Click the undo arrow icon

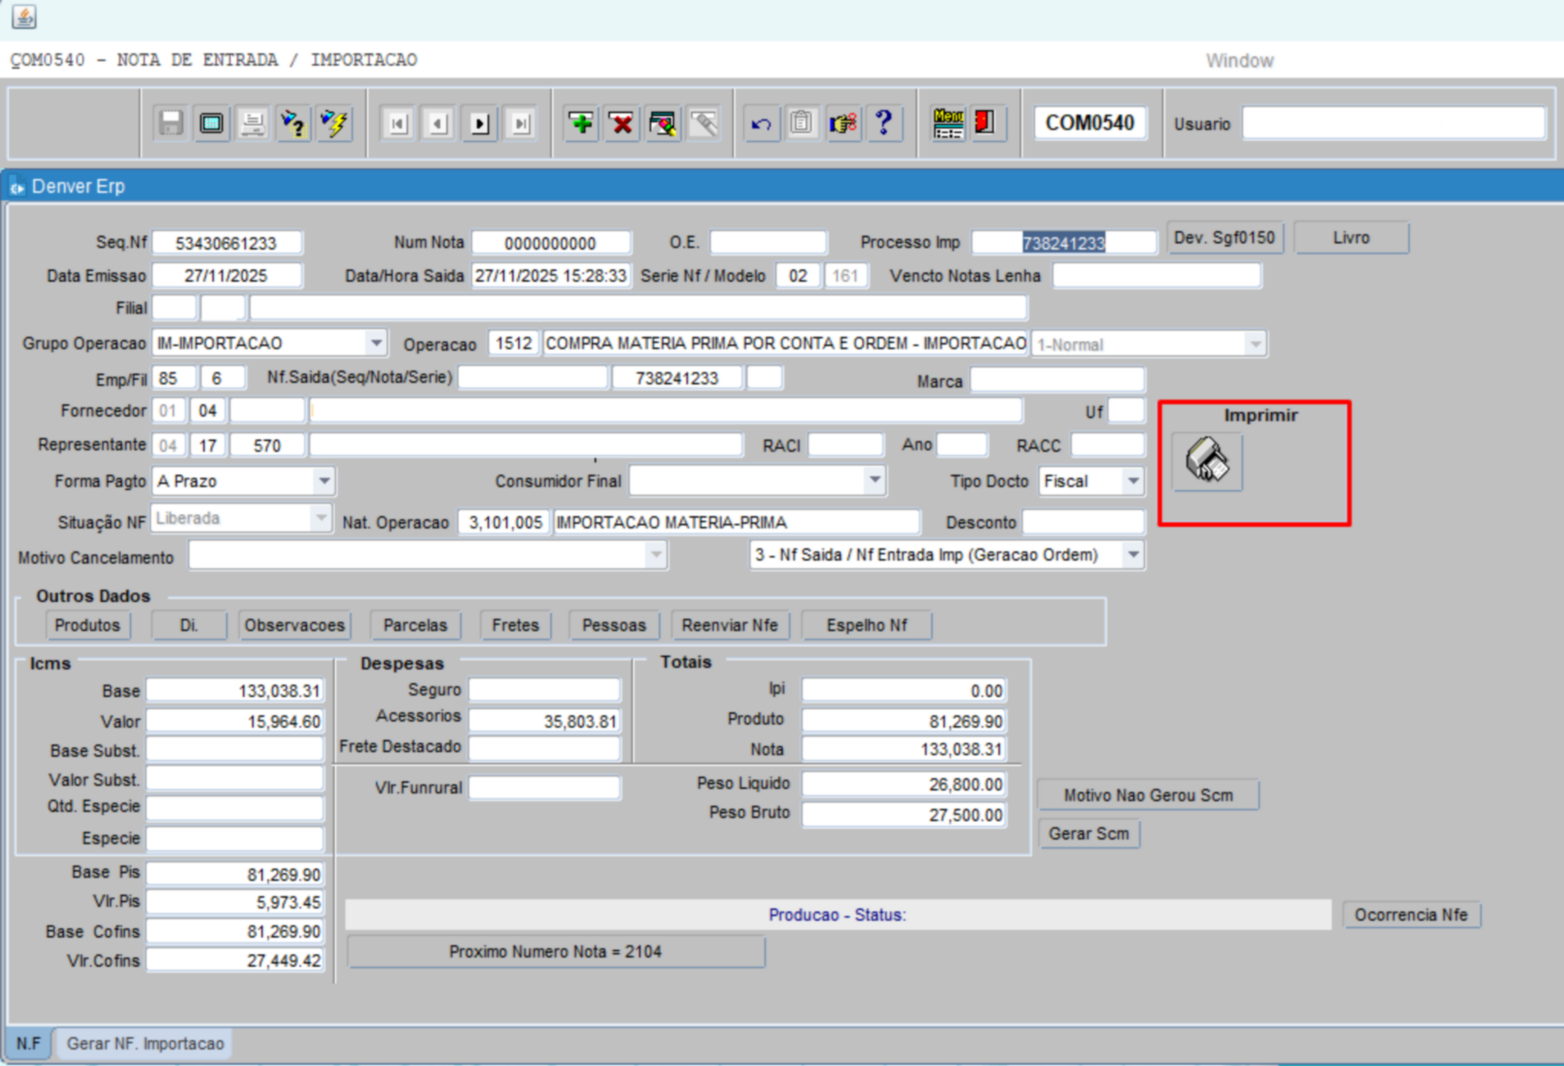pos(761,123)
